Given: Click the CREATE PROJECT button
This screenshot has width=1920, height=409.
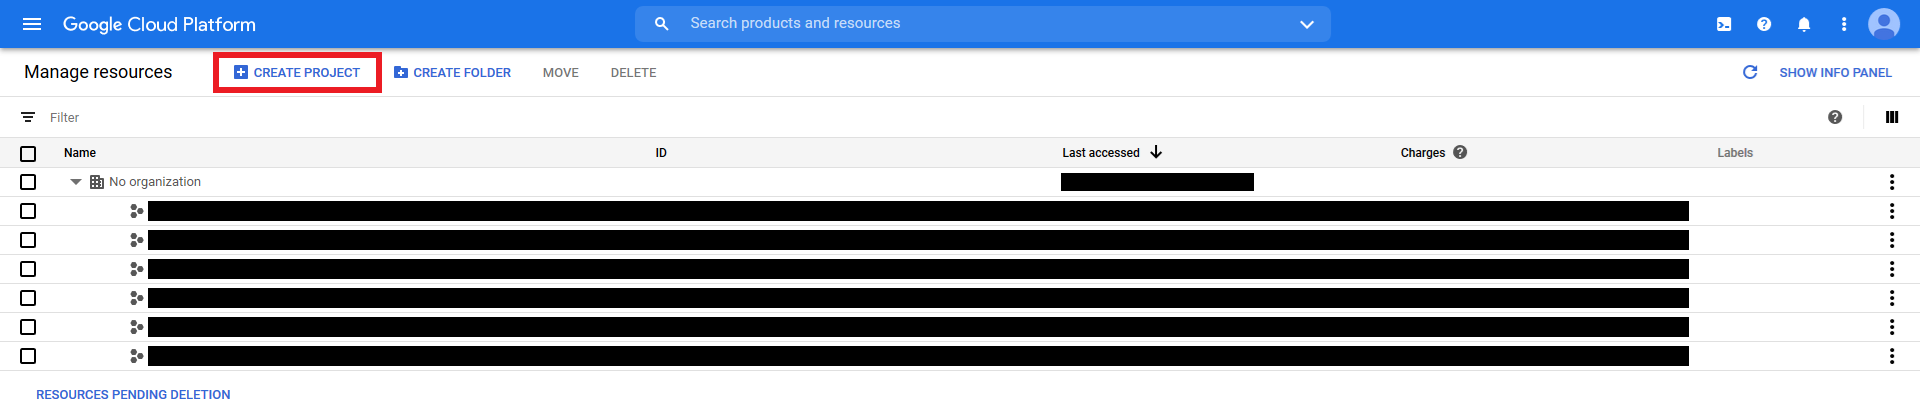Looking at the screenshot, I should (297, 73).
